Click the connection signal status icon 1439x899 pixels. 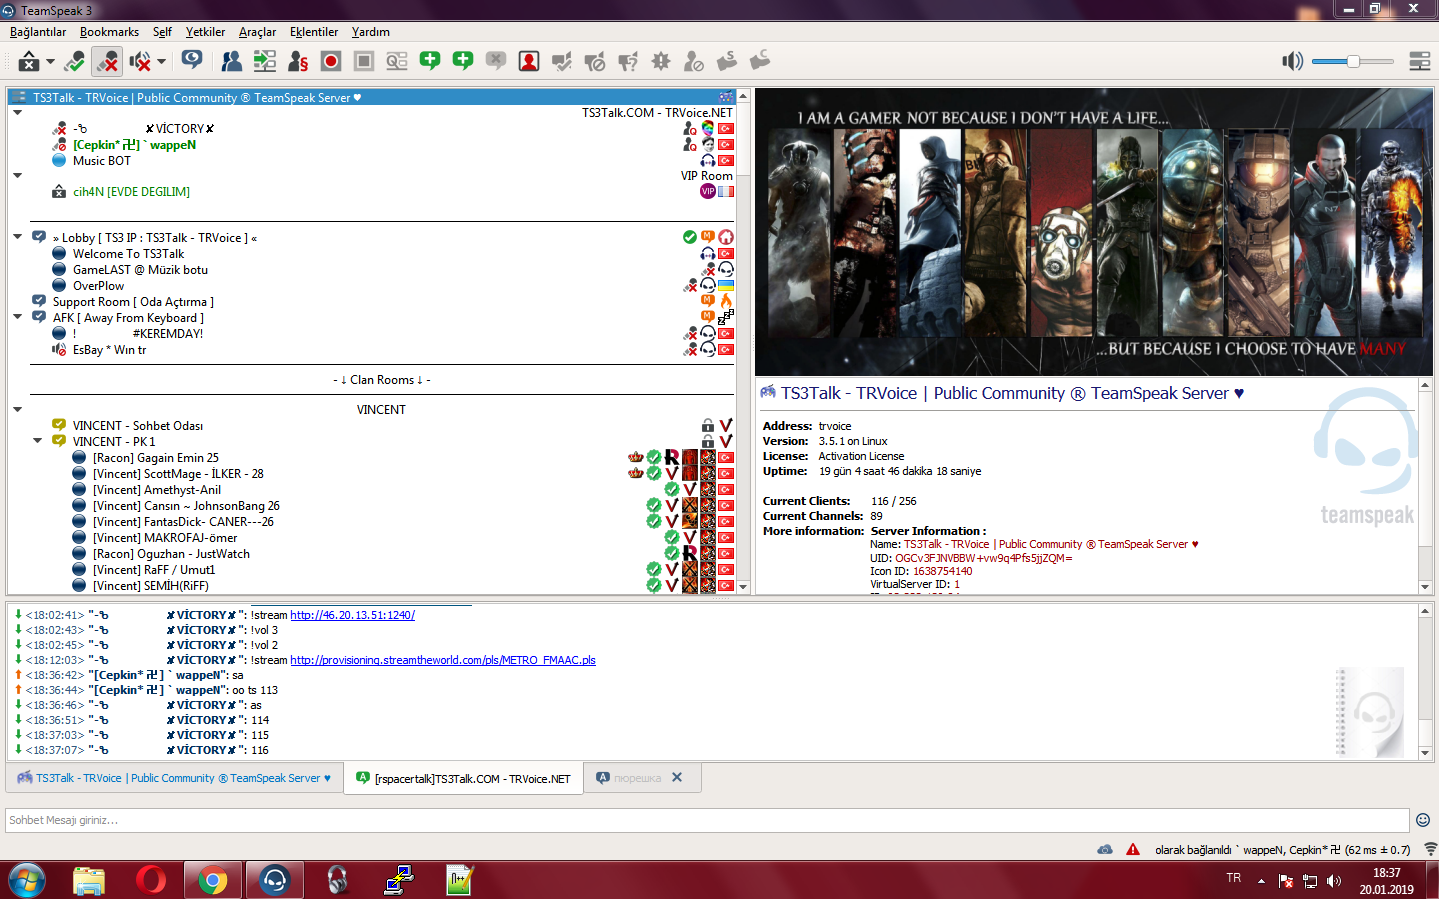(x=1430, y=849)
